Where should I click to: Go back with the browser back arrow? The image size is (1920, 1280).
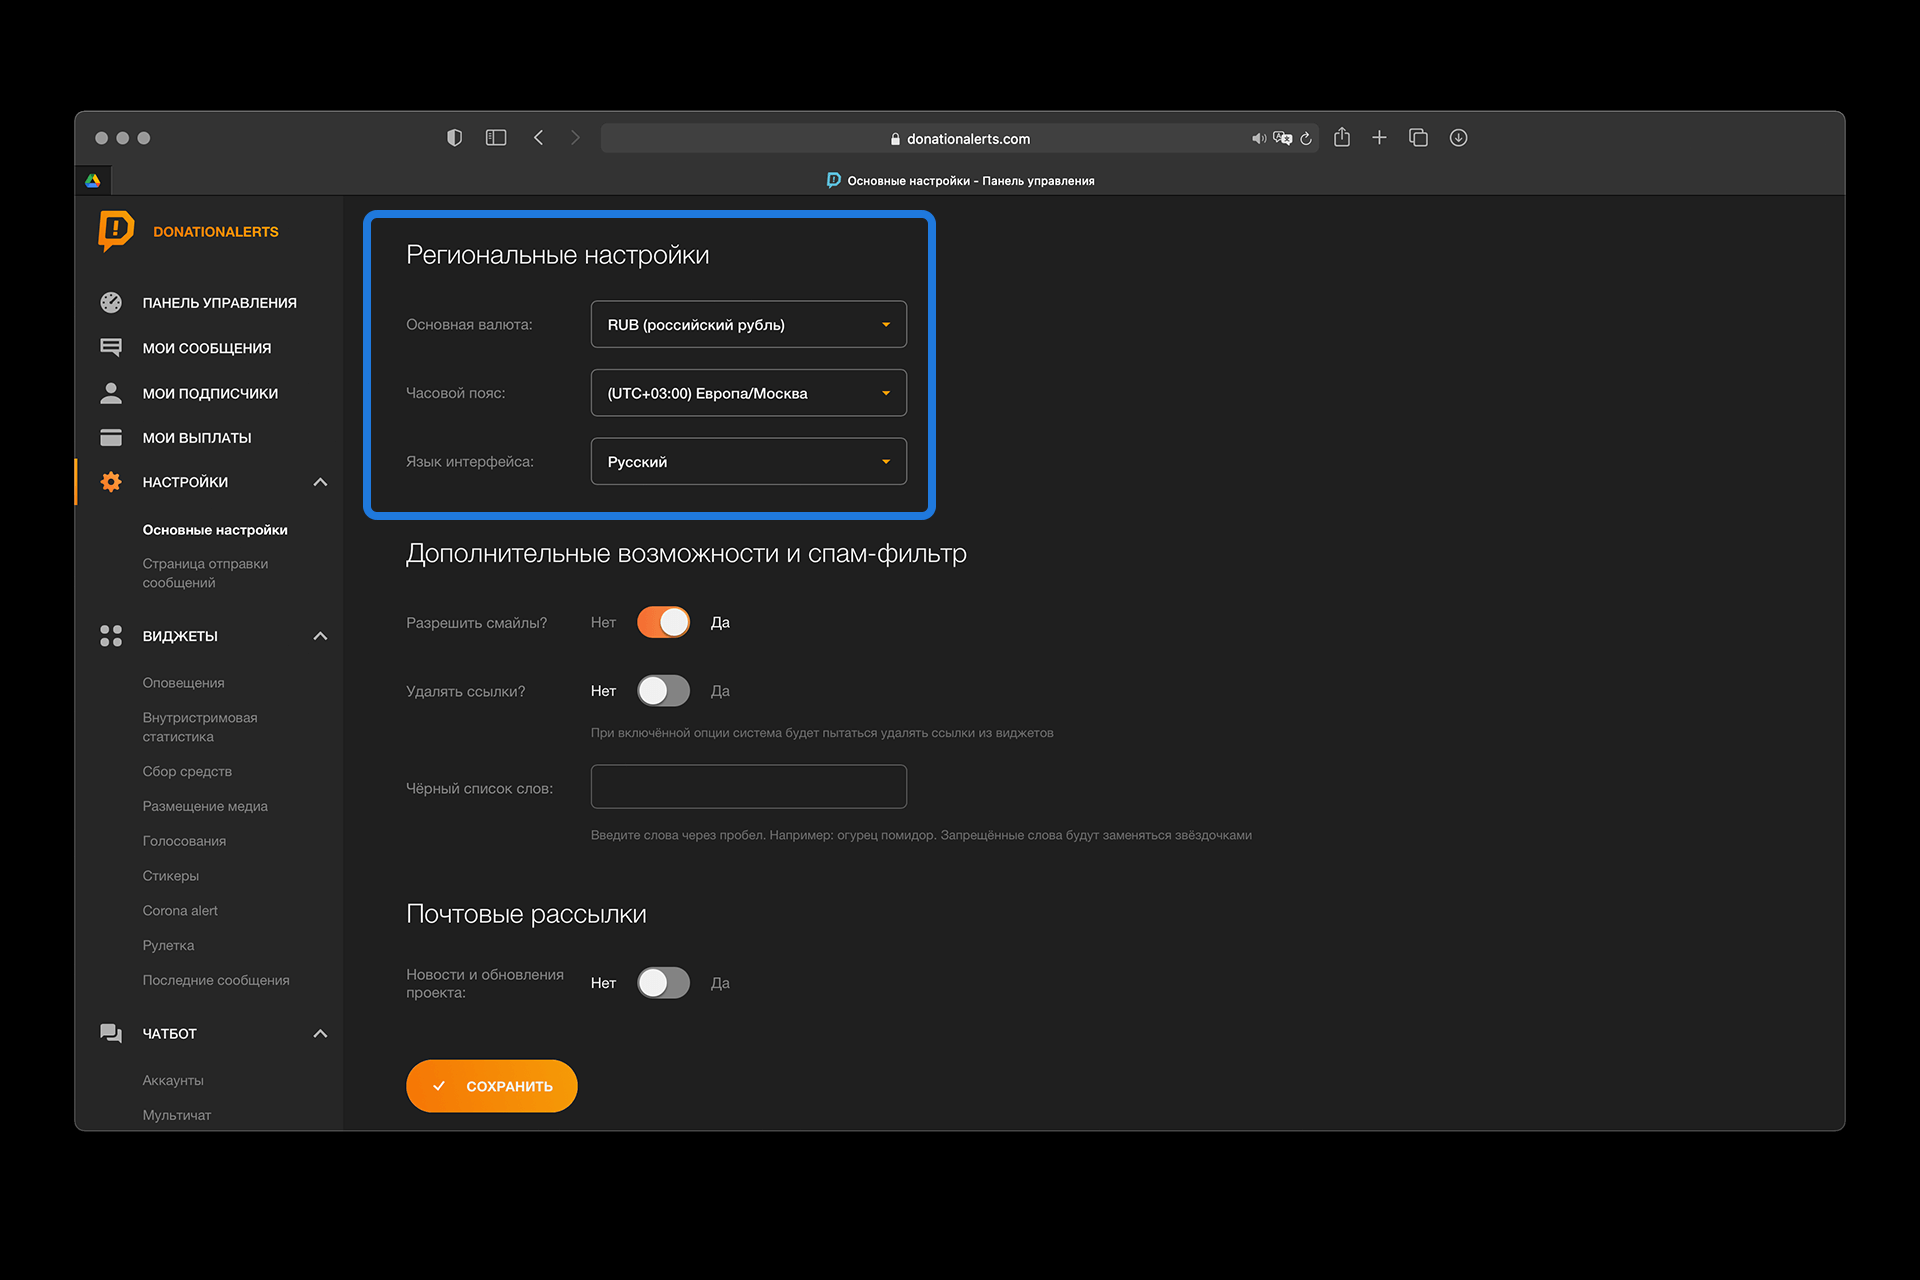pos(538,138)
